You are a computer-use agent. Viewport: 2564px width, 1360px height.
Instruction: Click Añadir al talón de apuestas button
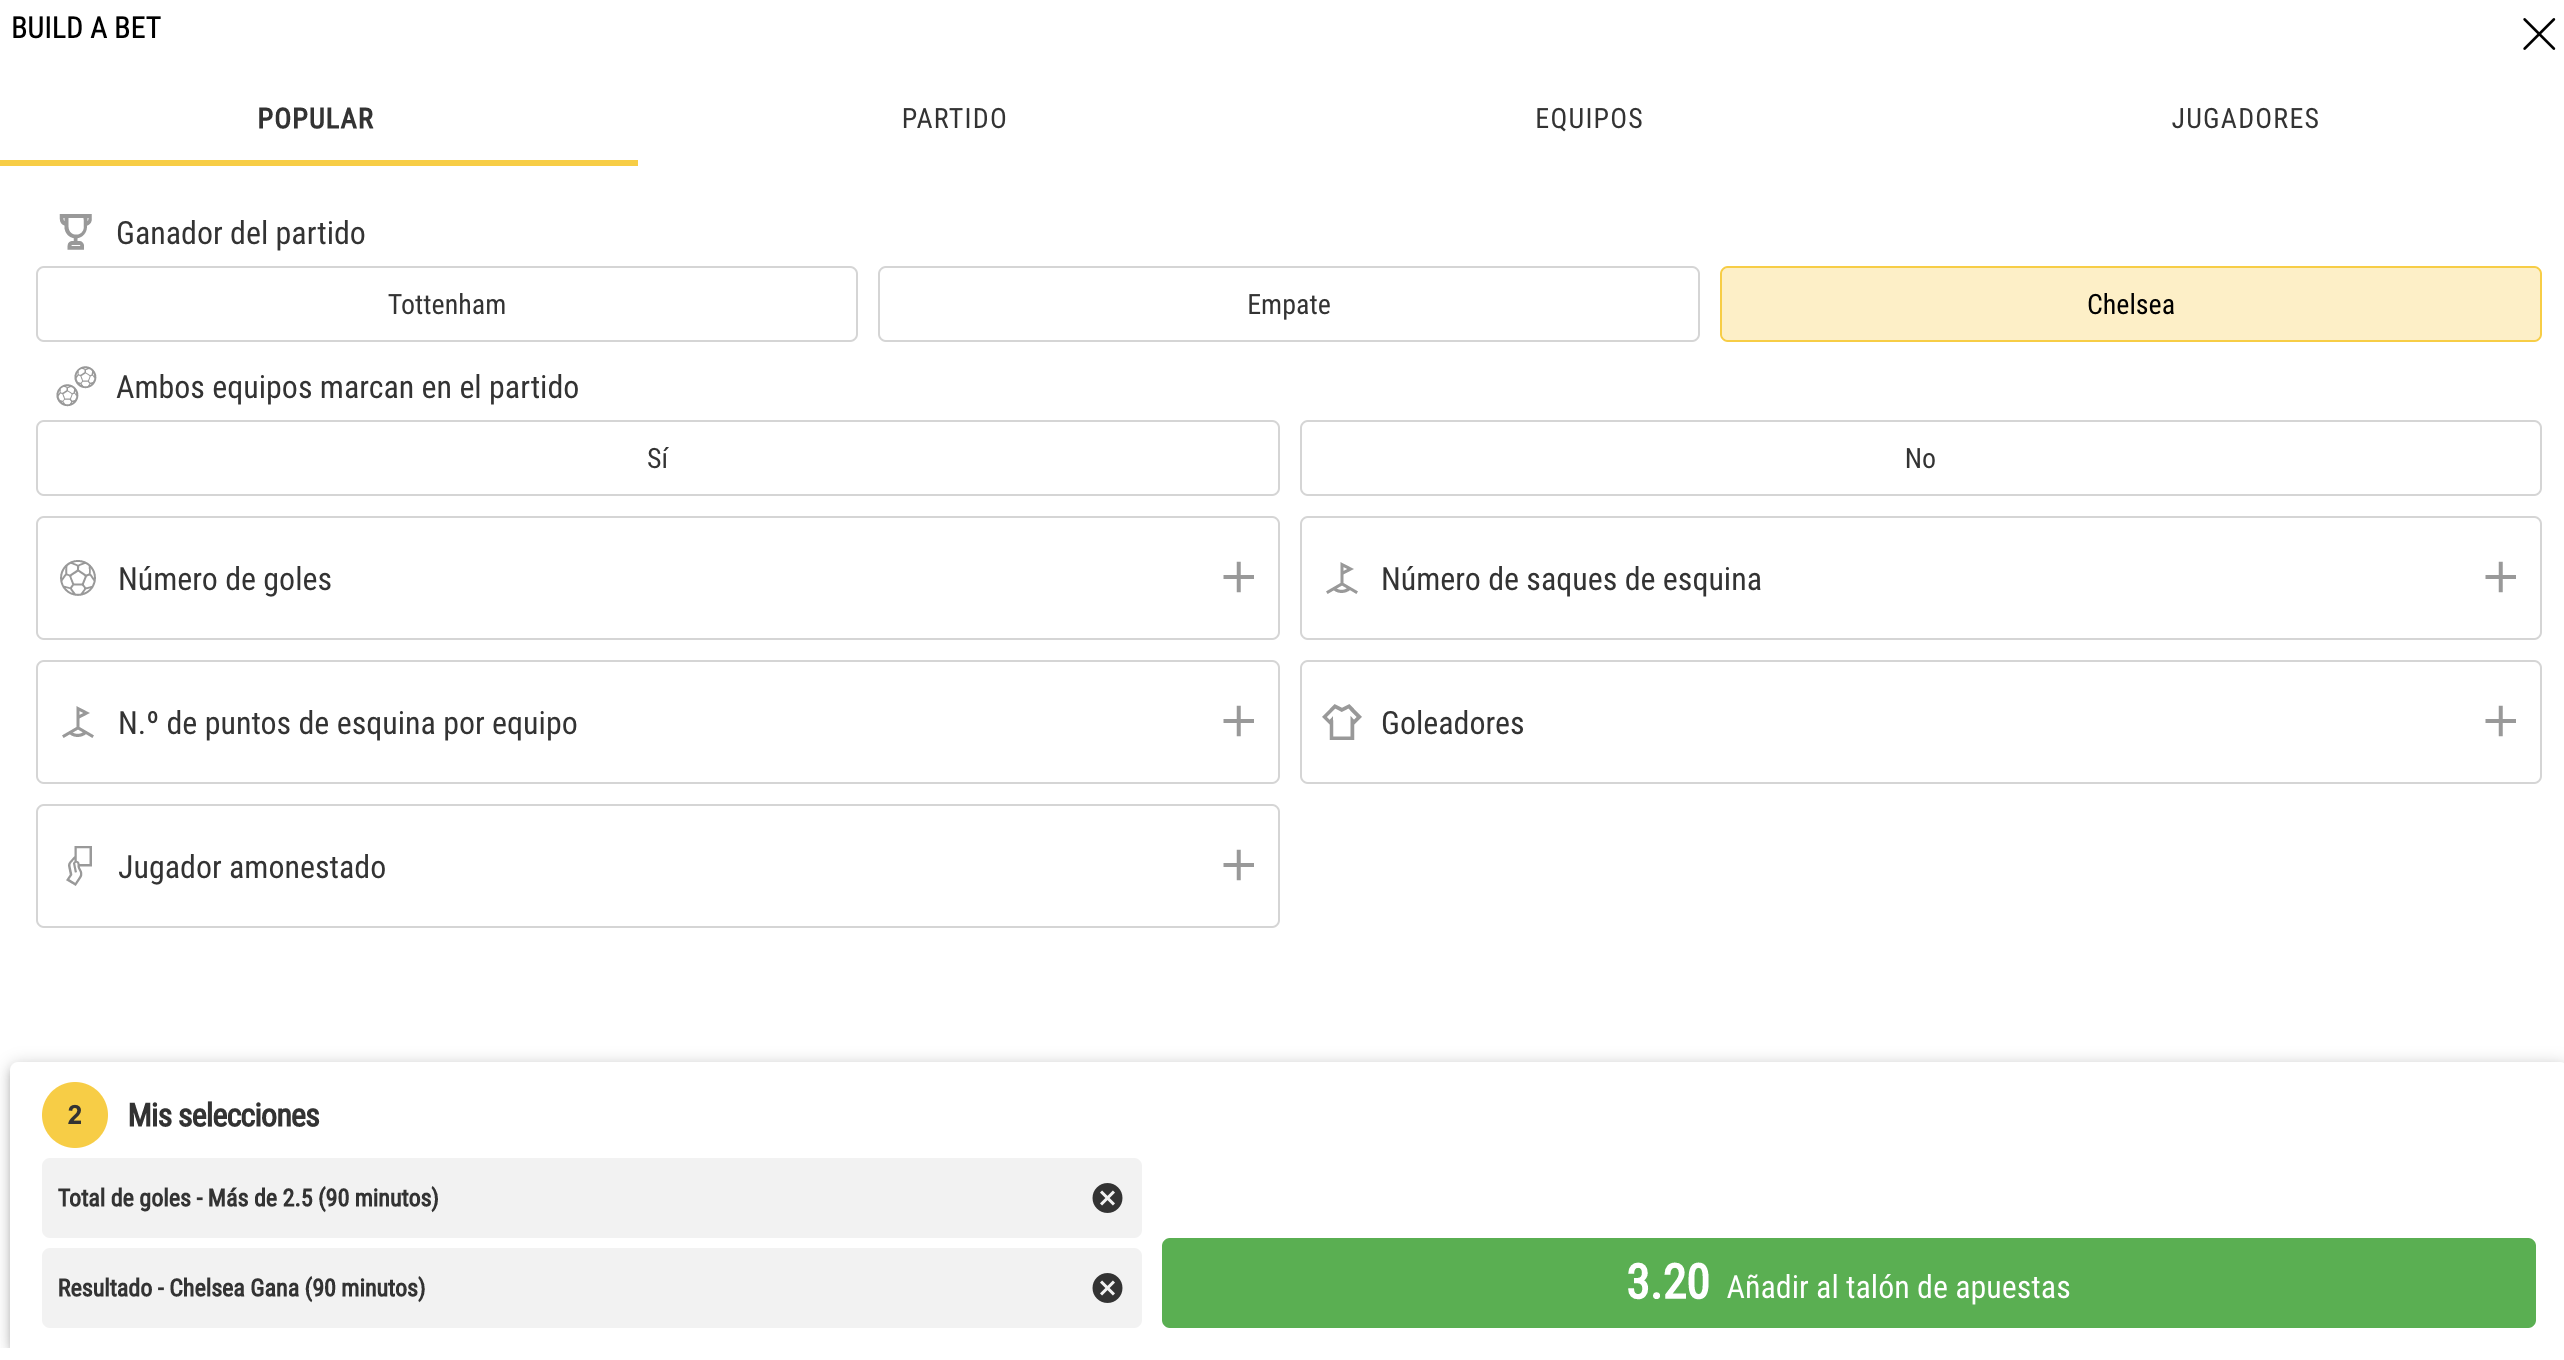coord(1848,1283)
